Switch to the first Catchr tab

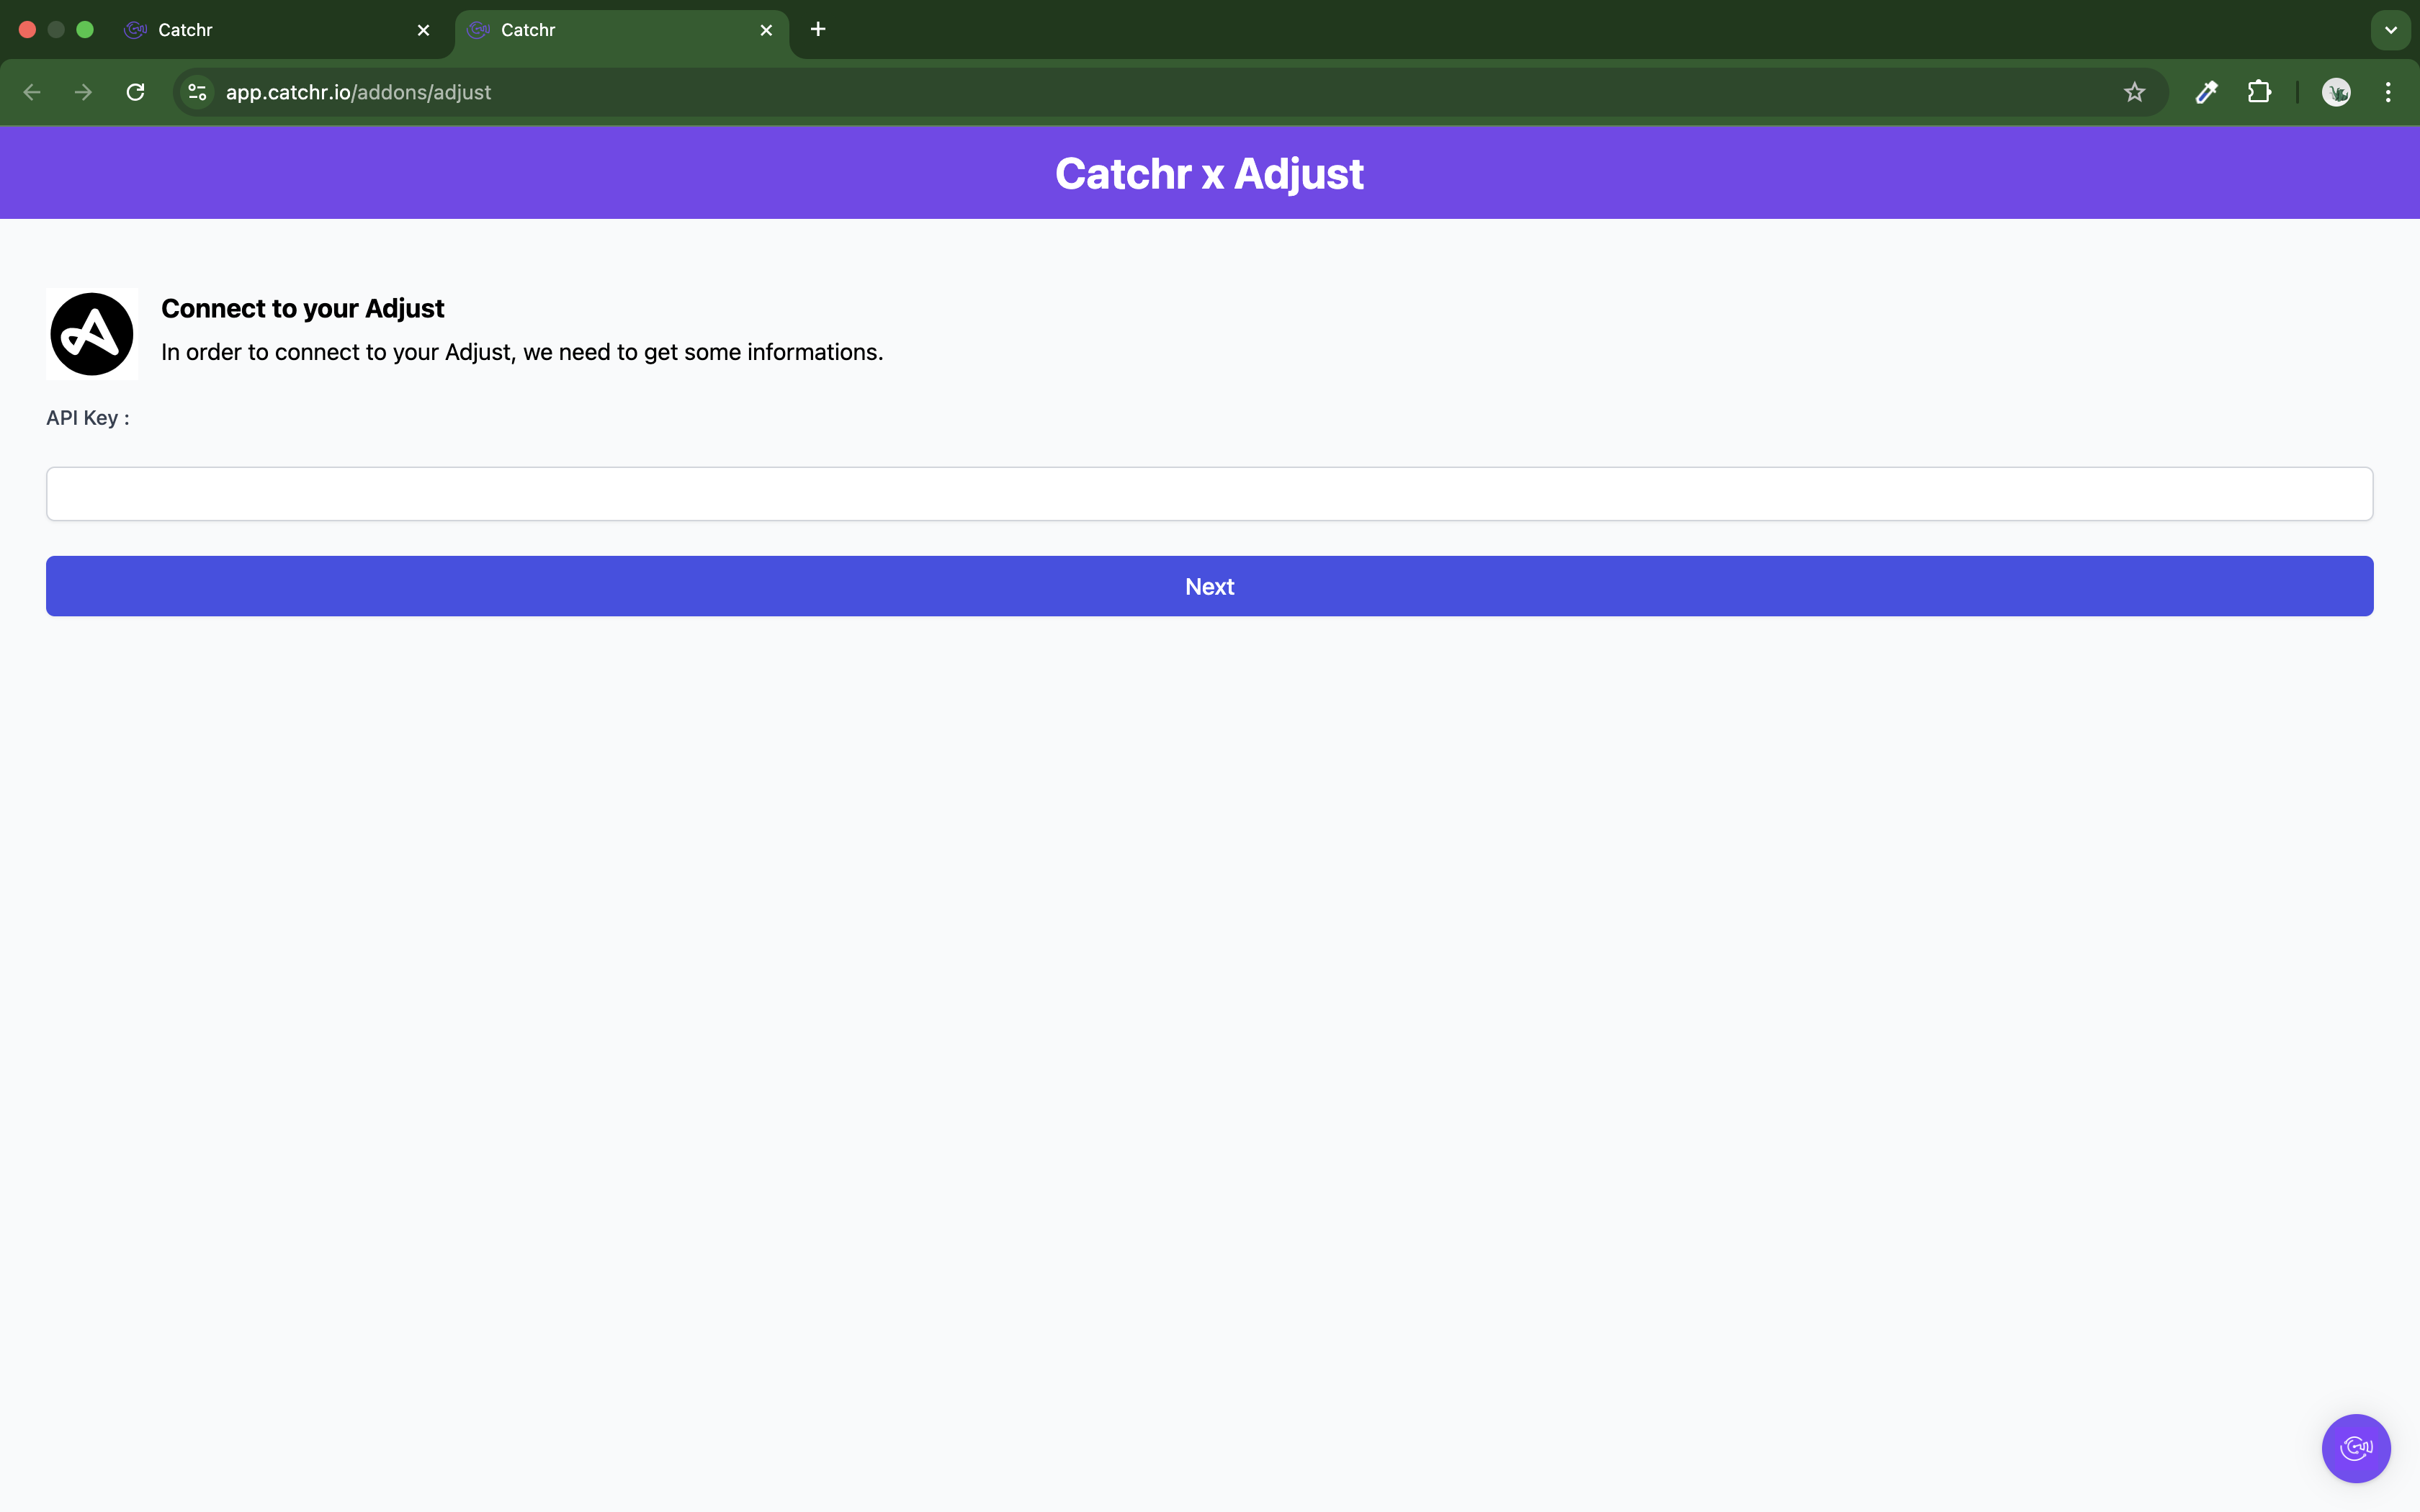278,30
